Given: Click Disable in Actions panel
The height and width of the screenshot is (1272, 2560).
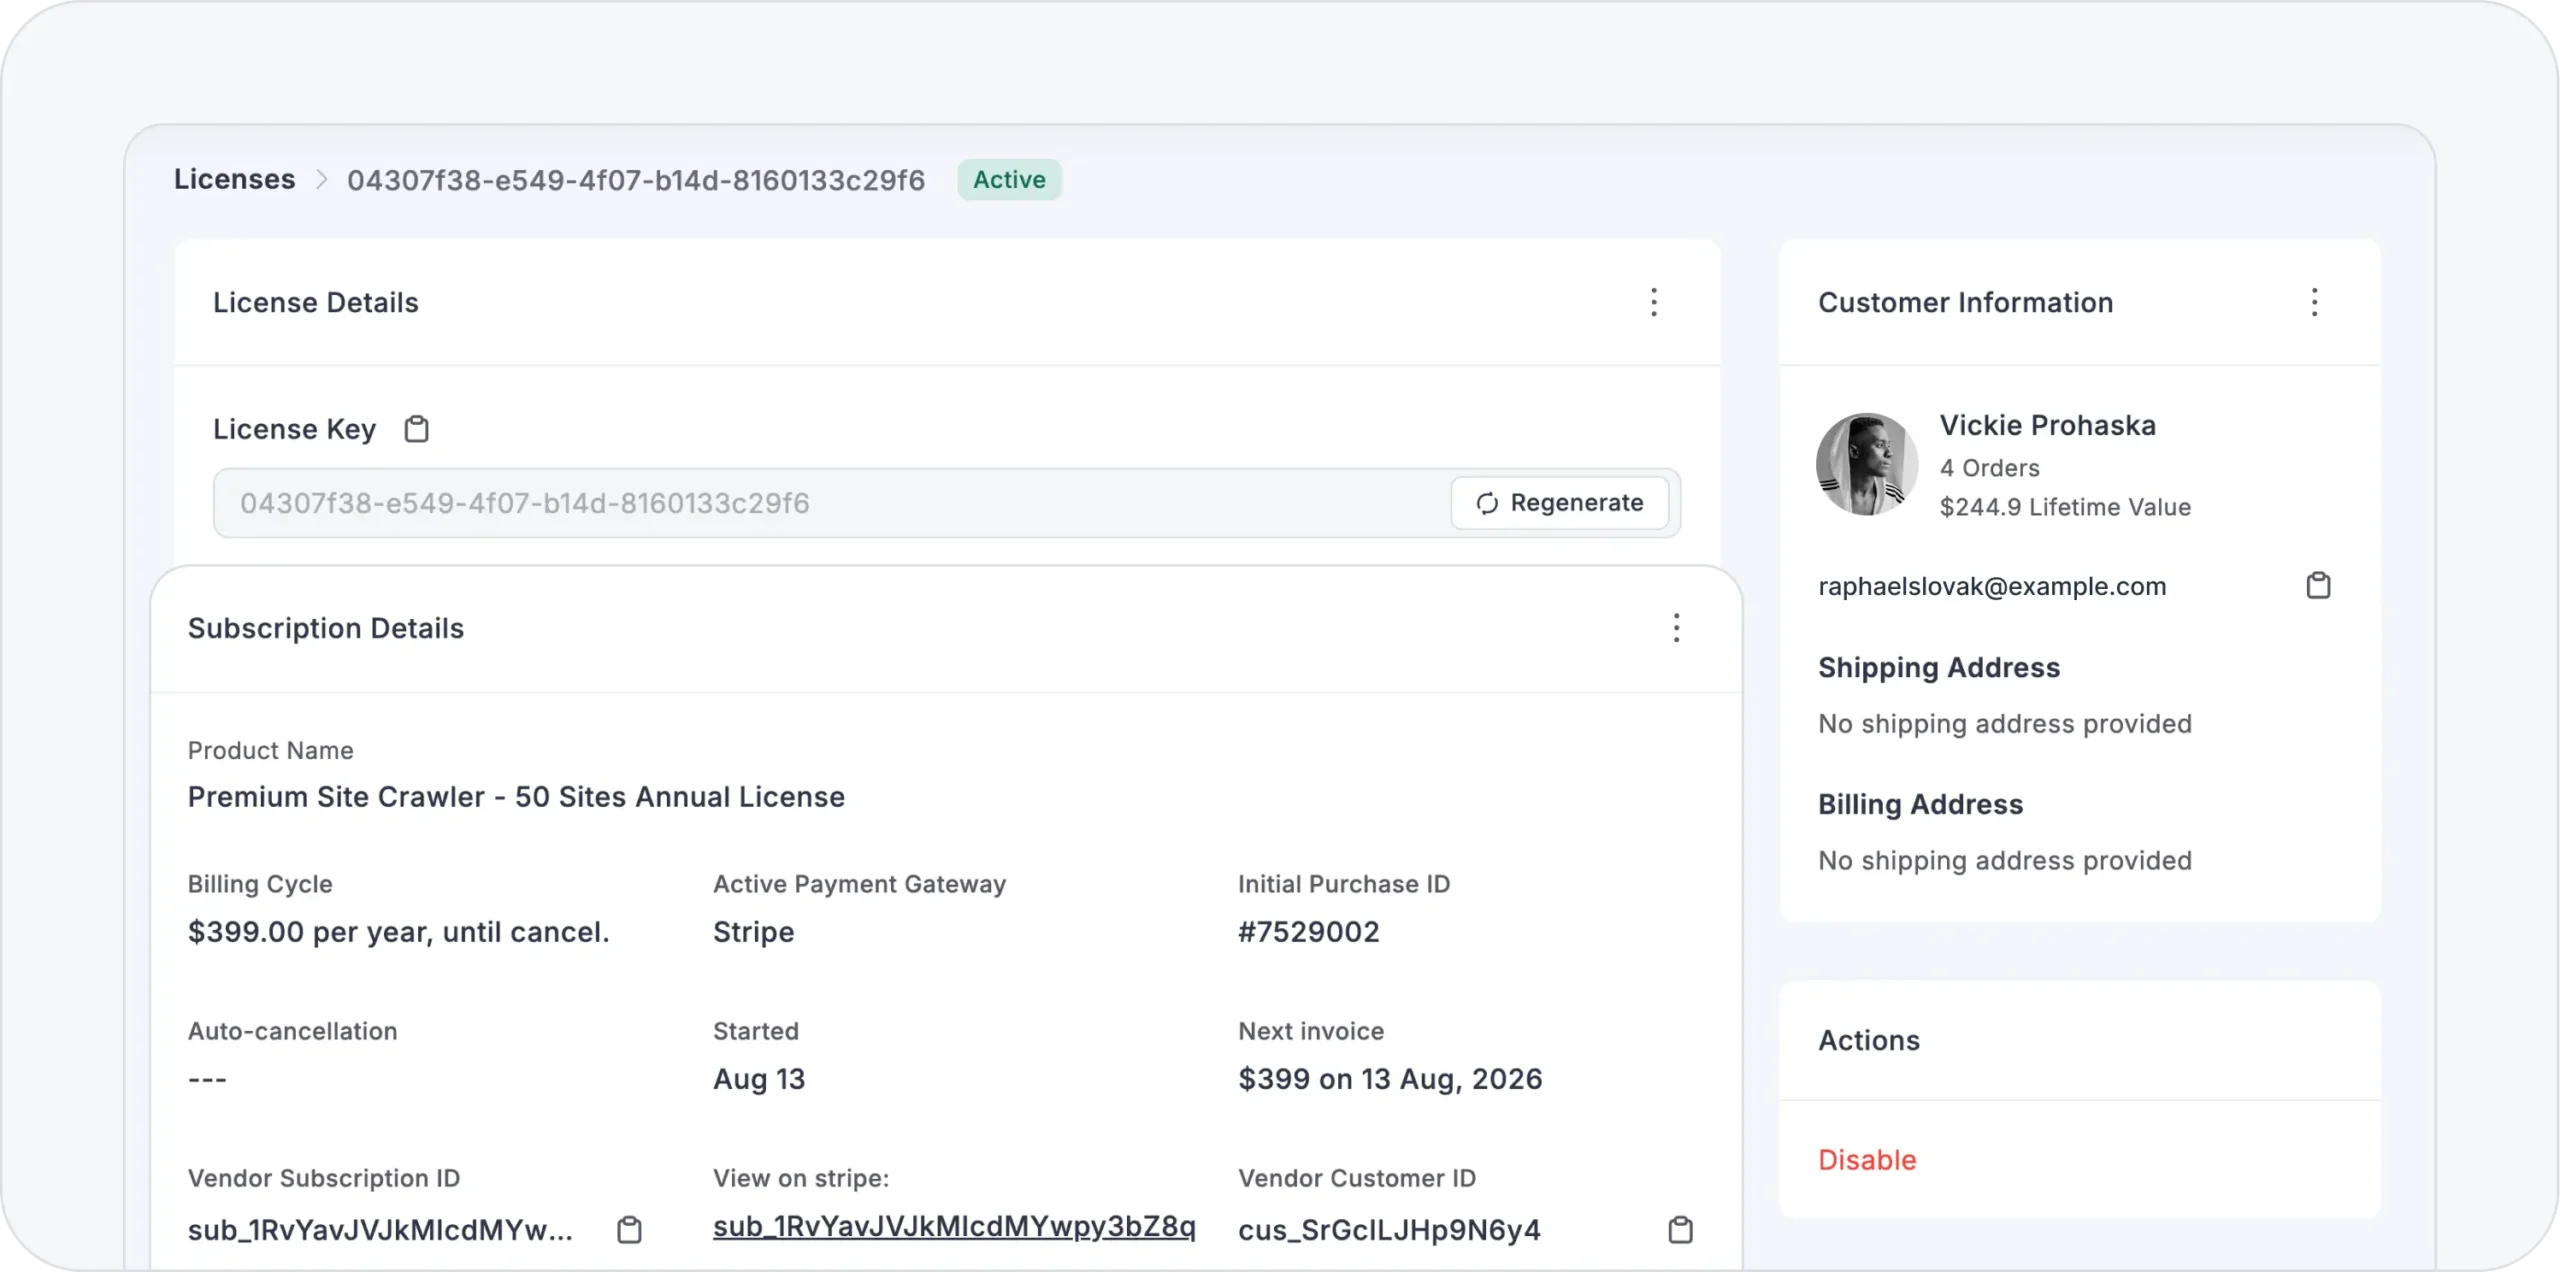Looking at the screenshot, I should coord(1867,1160).
